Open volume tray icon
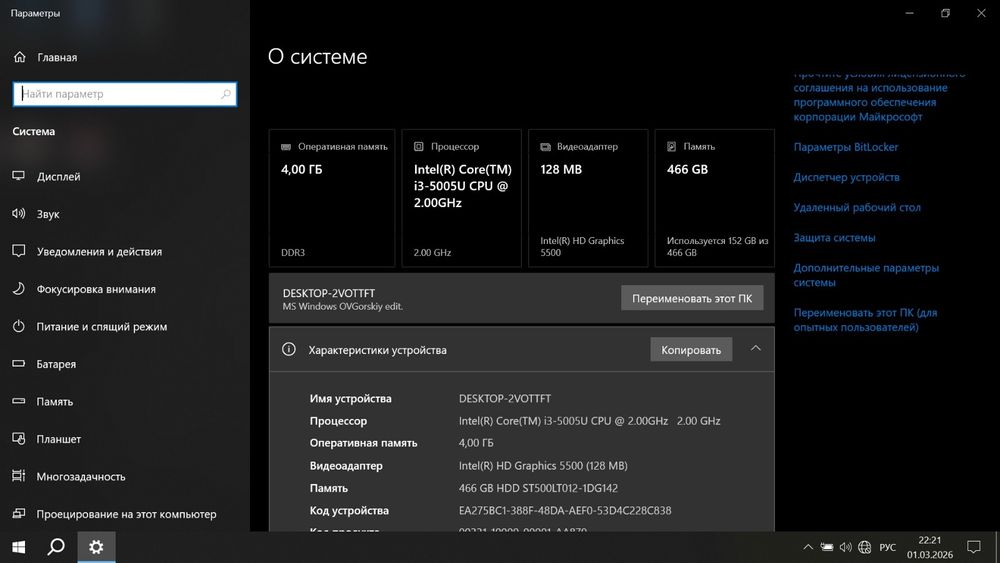This screenshot has width=1000, height=563. pos(846,547)
